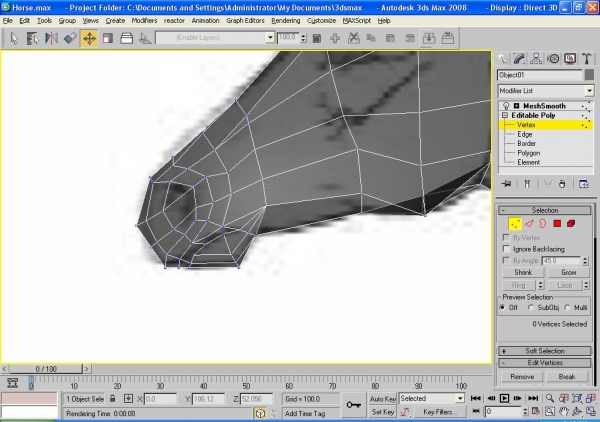Toggle Auto Key animation mode
This screenshot has width=600, height=422.
pos(382,399)
